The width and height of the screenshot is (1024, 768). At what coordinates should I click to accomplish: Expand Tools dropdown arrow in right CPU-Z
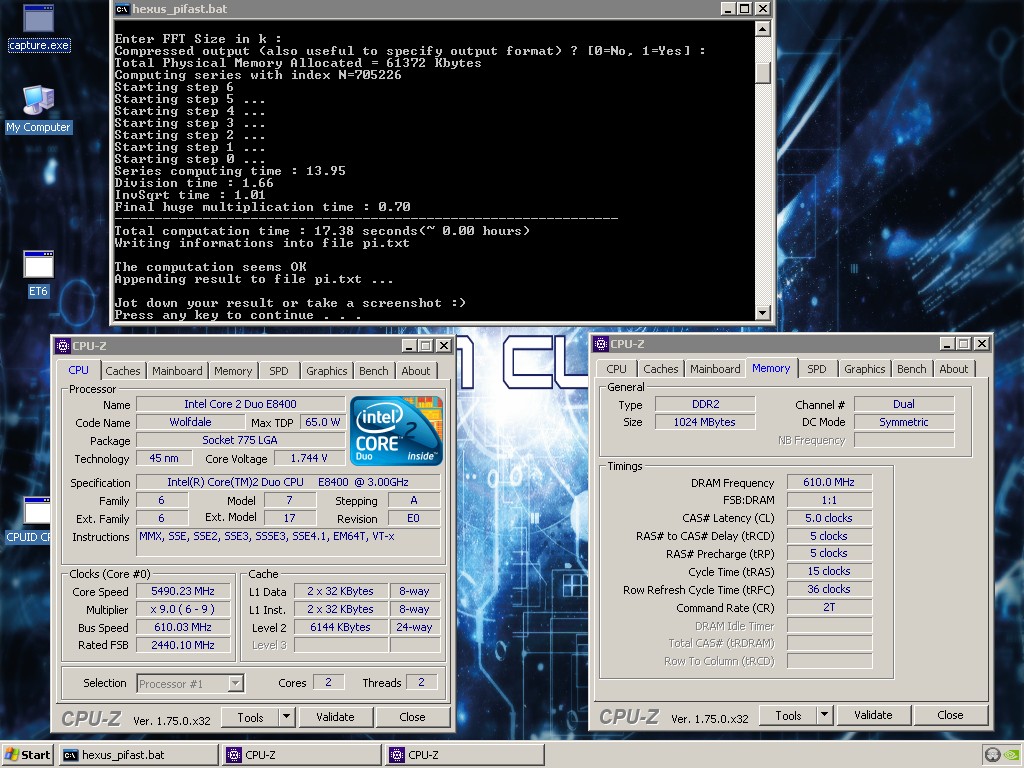click(825, 715)
